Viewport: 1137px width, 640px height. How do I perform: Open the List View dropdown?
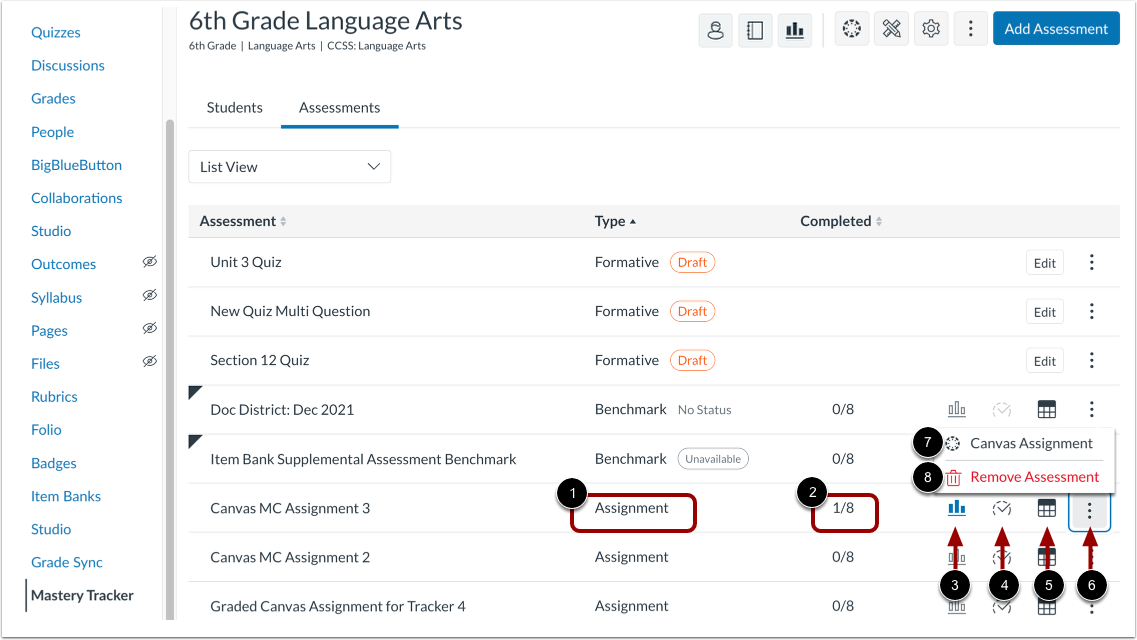[289, 167]
